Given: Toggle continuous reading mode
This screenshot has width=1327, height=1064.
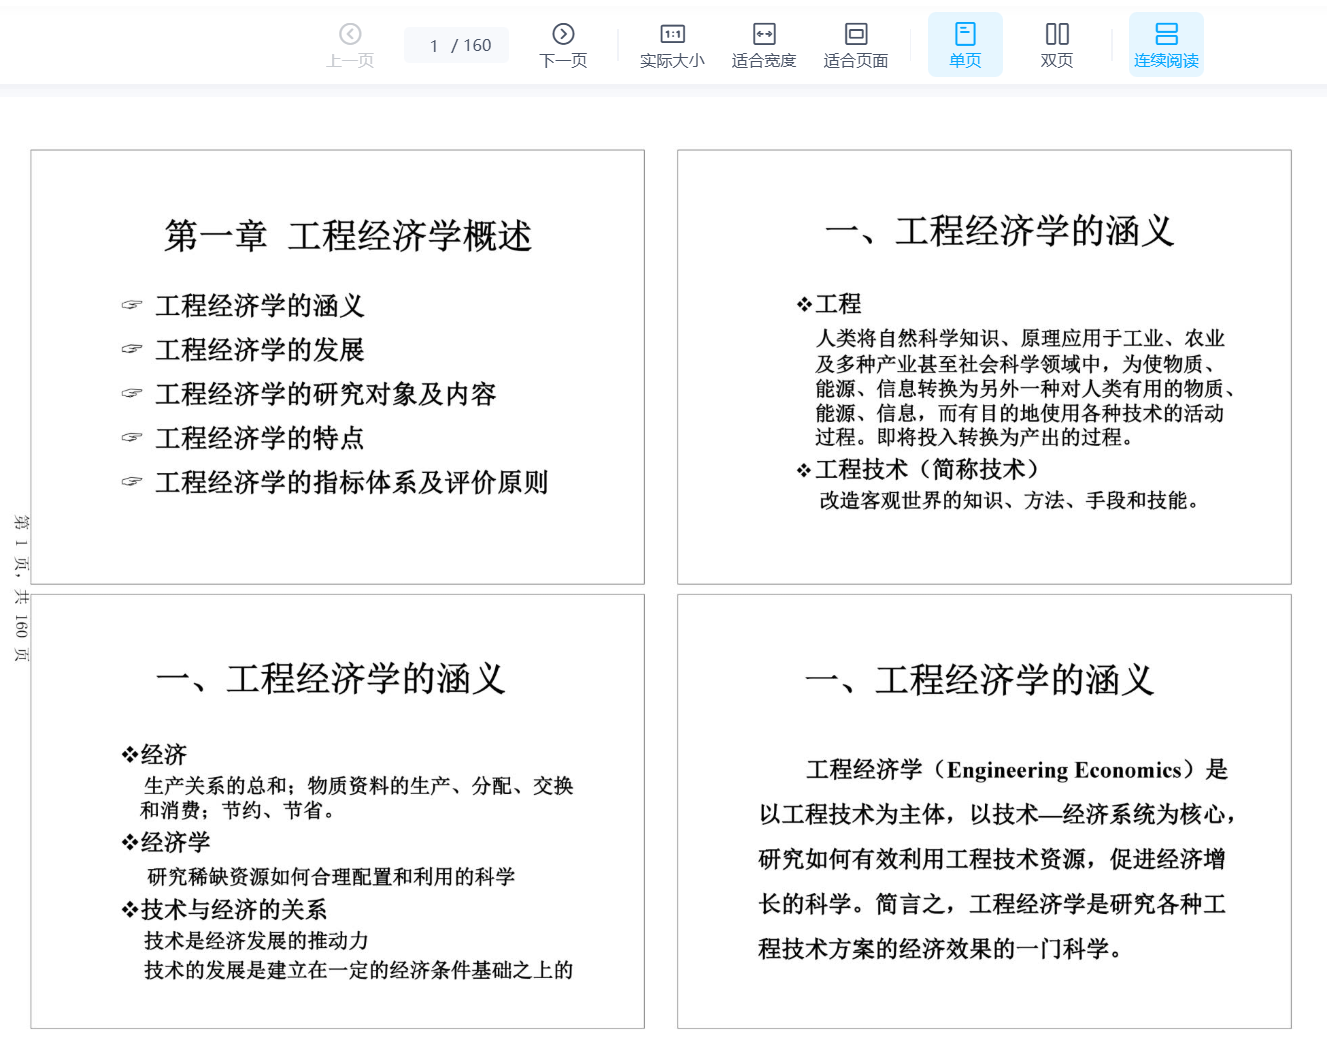Looking at the screenshot, I should pyautogui.click(x=1166, y=45).
